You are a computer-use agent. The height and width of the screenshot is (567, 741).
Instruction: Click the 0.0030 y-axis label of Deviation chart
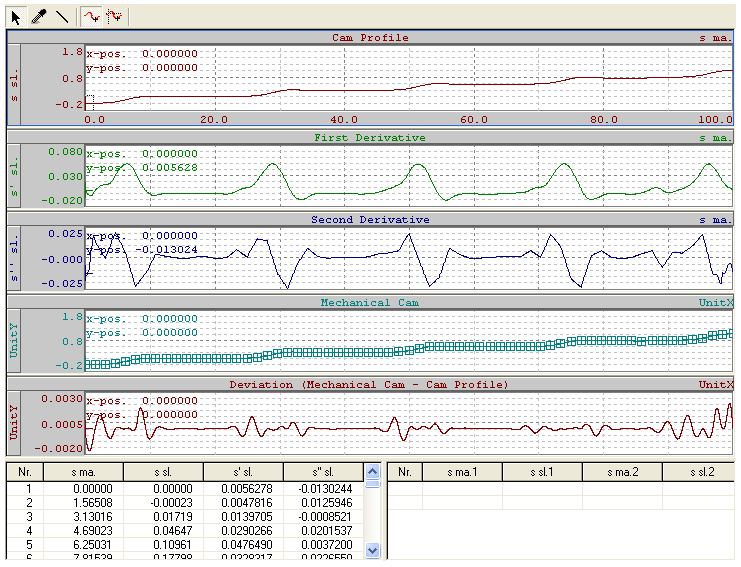coord(62,399)
